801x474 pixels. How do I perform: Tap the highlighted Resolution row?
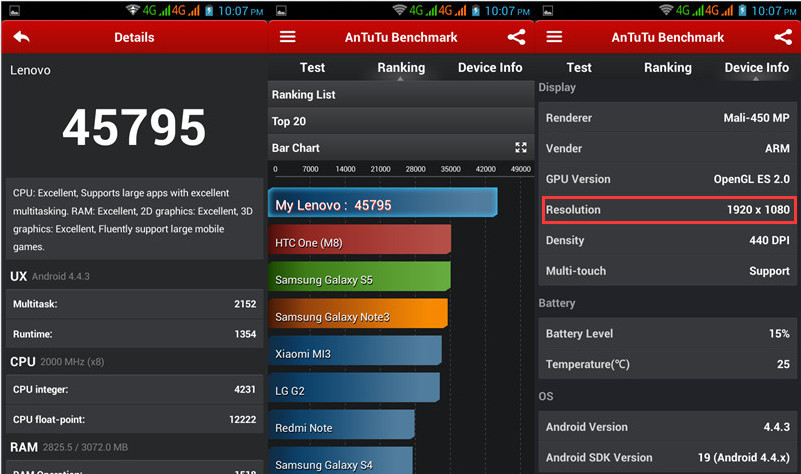tap(667, 210)
